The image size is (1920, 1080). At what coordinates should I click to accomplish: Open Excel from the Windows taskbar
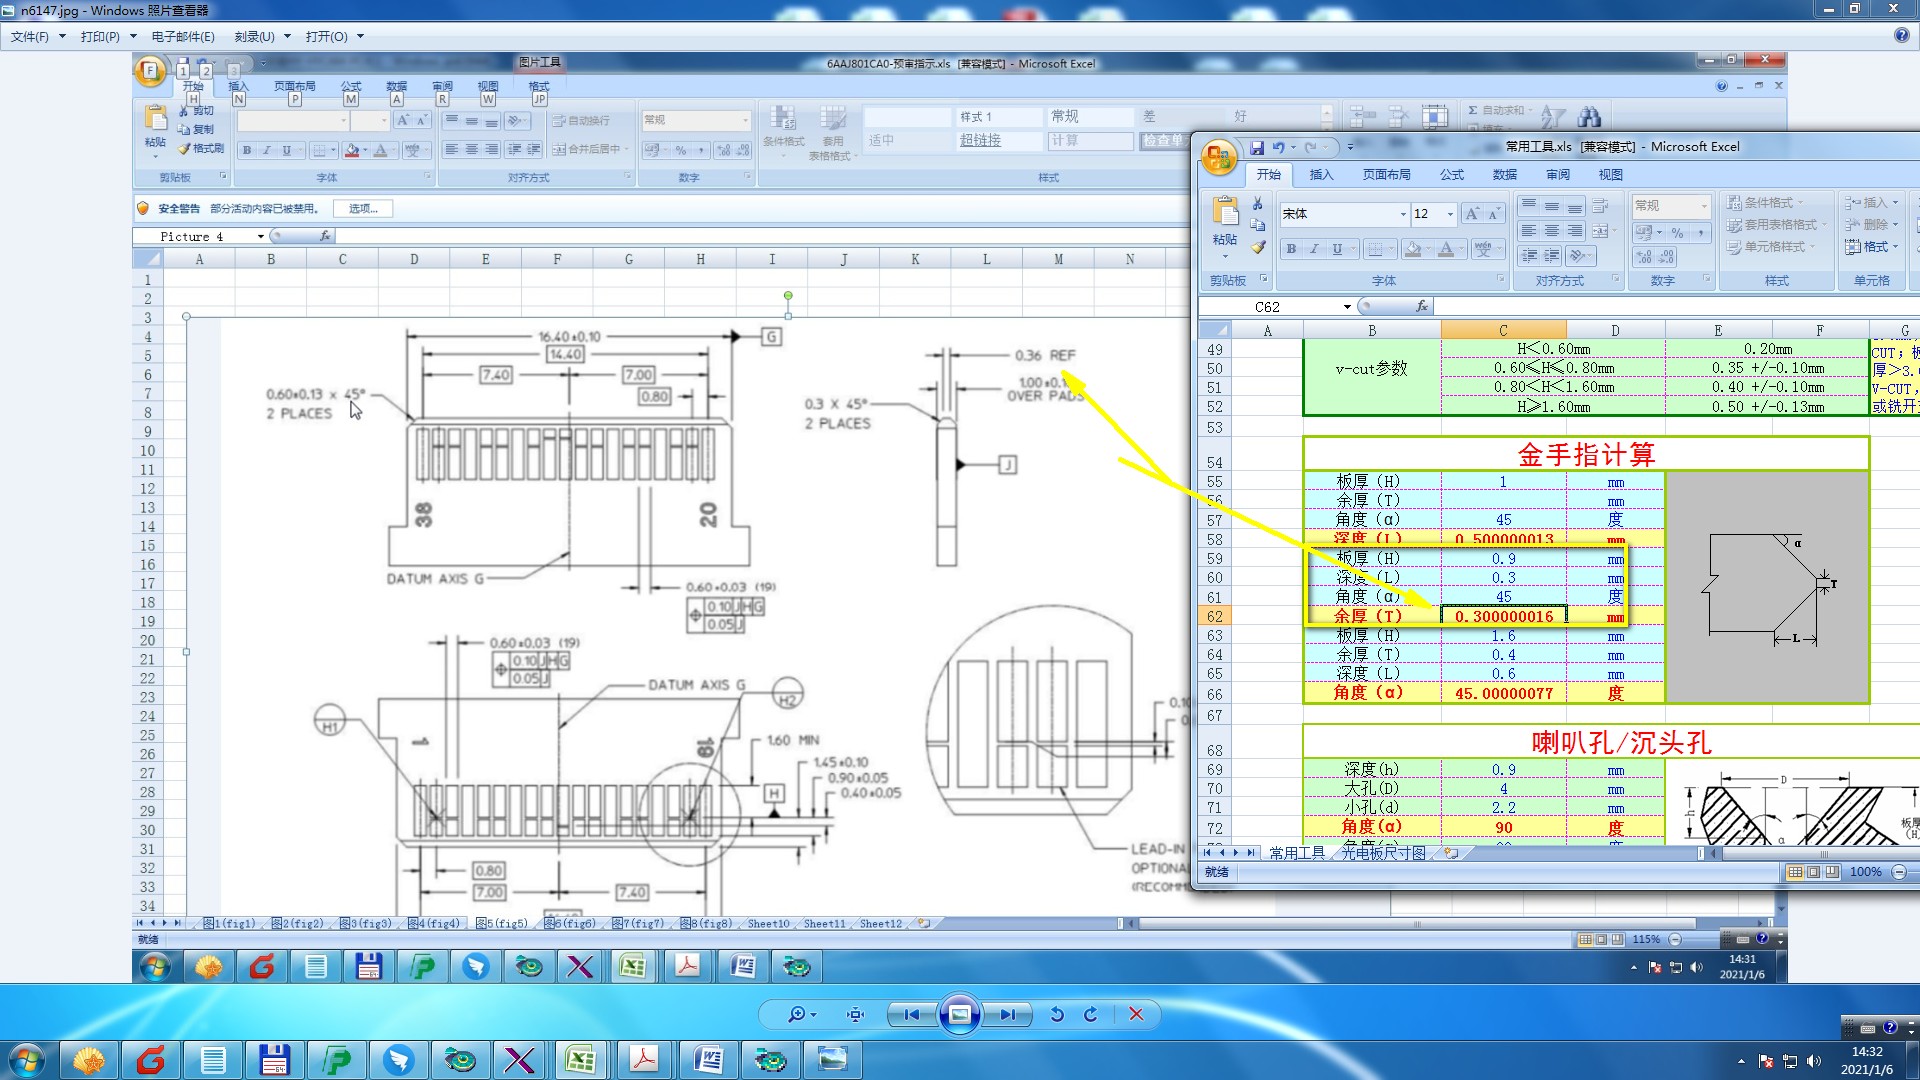pos(581,1059)
